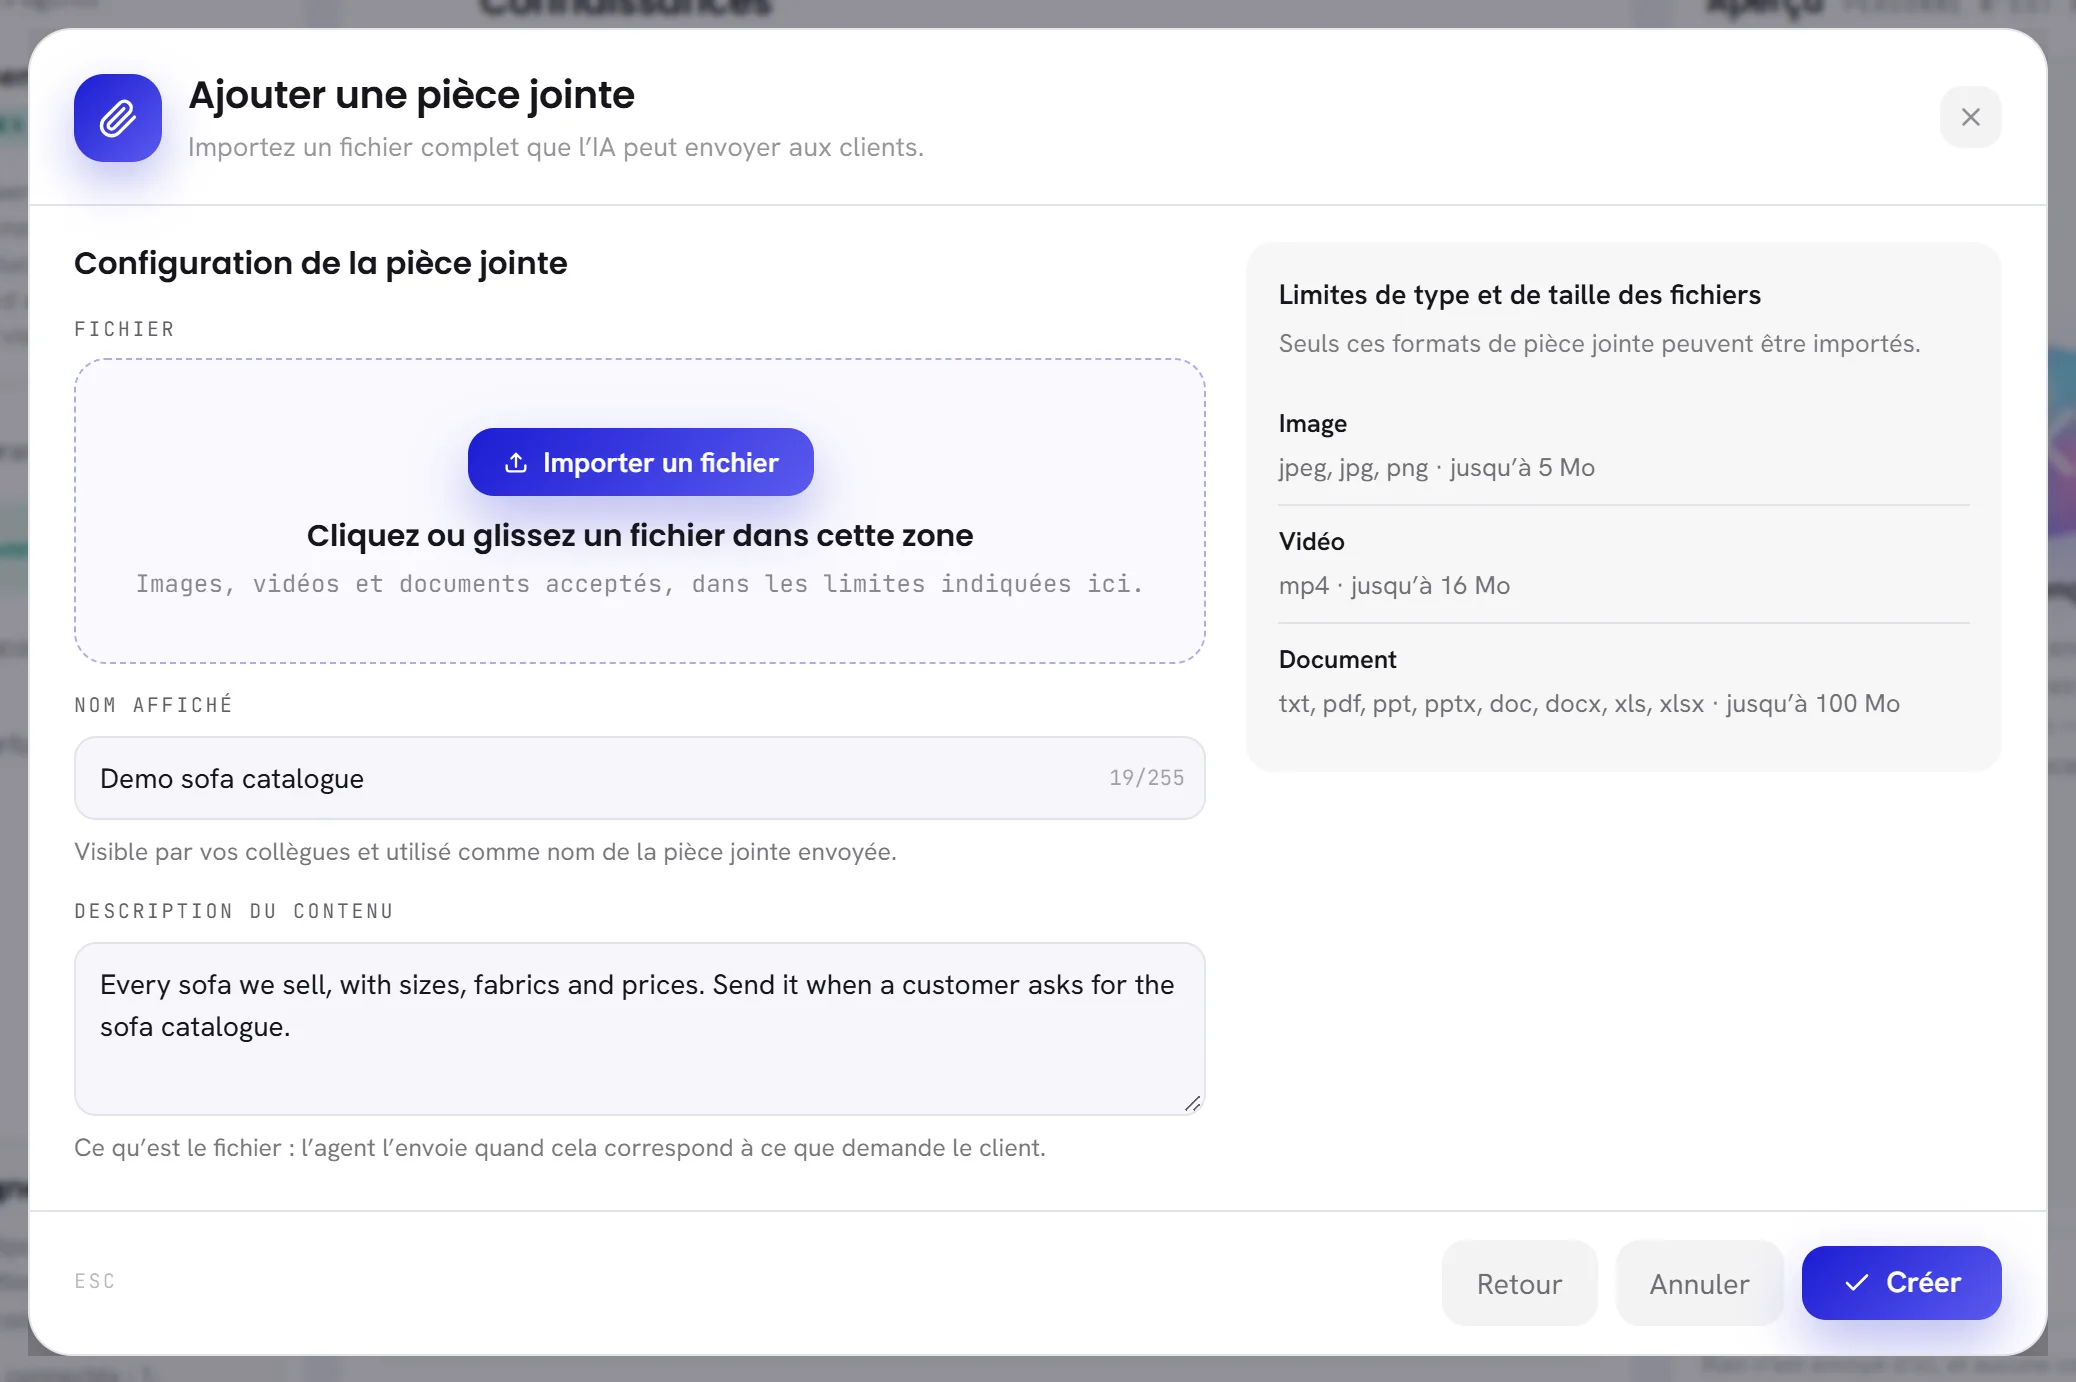Click the NOM AFFICHÉ section label
Image resolution: width=2076 pixels, height=1382 pixels.
[153, 705]
